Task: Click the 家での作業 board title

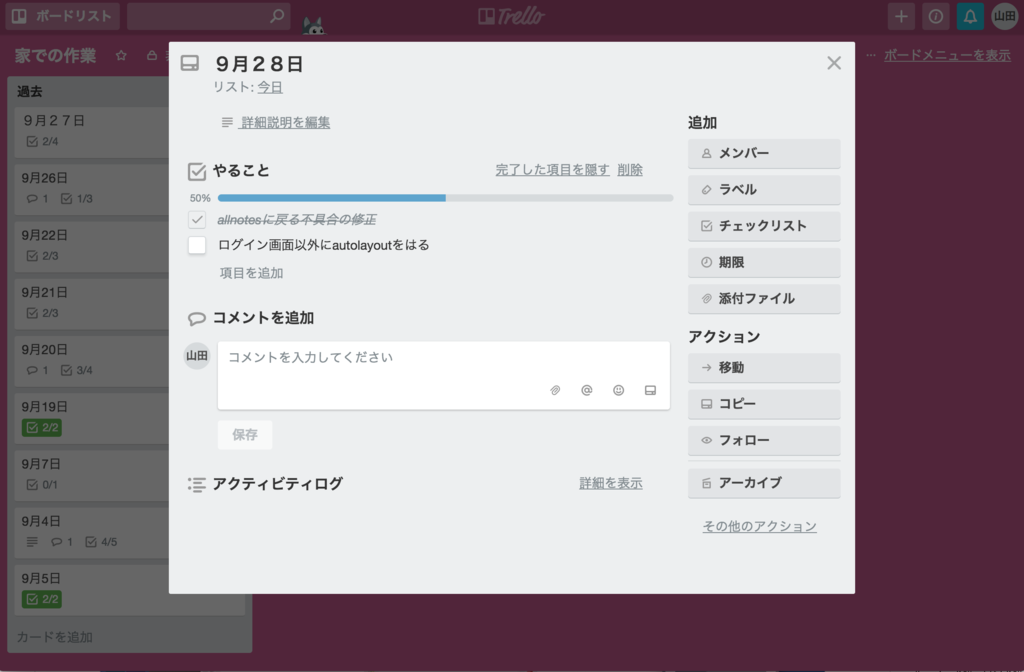Action: (x=56, y=56)
